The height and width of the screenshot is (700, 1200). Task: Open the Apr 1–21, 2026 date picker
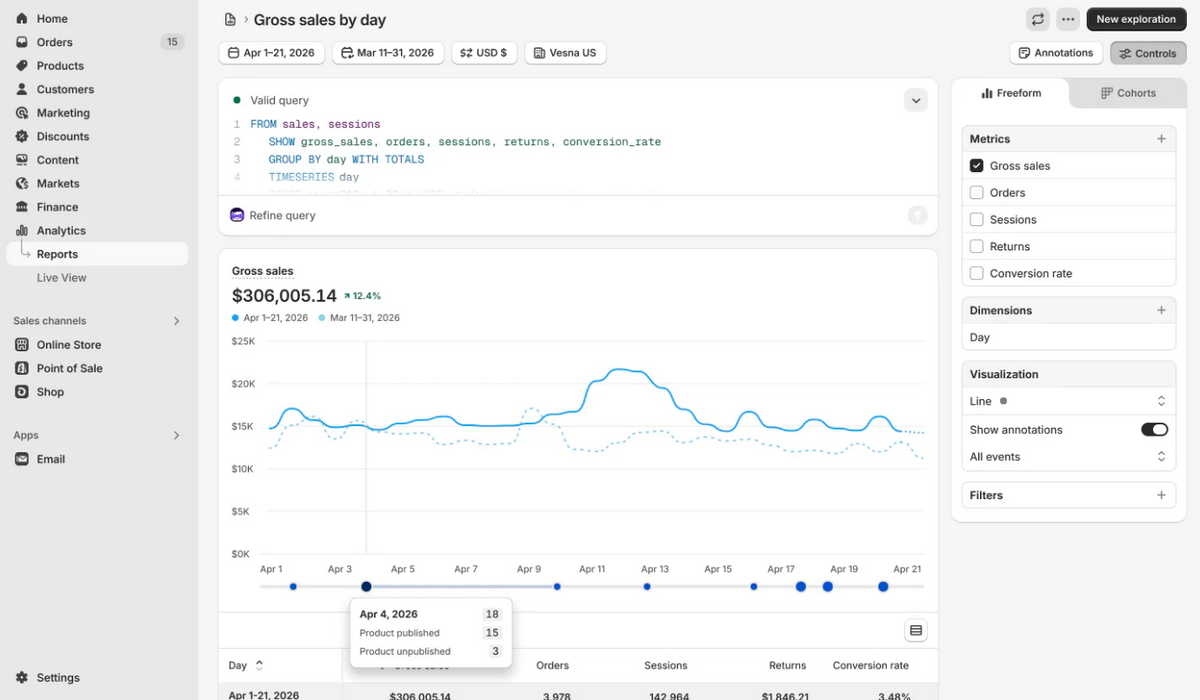[271, 53]
